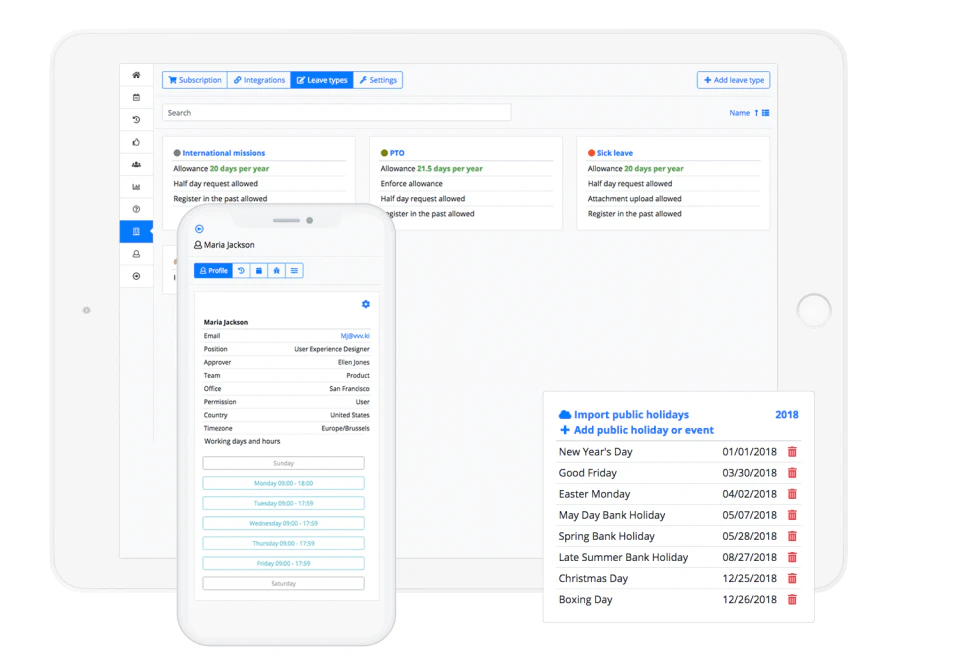Click the Add leave type button

(x=733, y=79)
